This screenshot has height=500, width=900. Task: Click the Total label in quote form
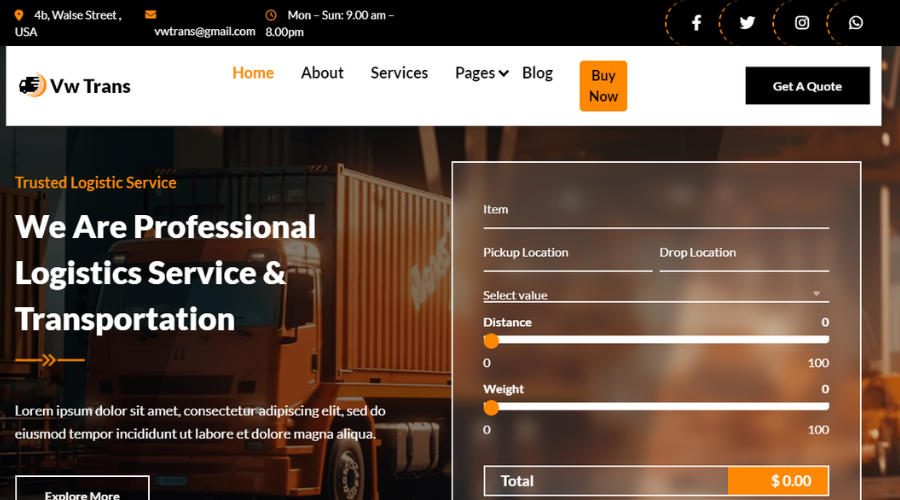click(x=517, y=480)
